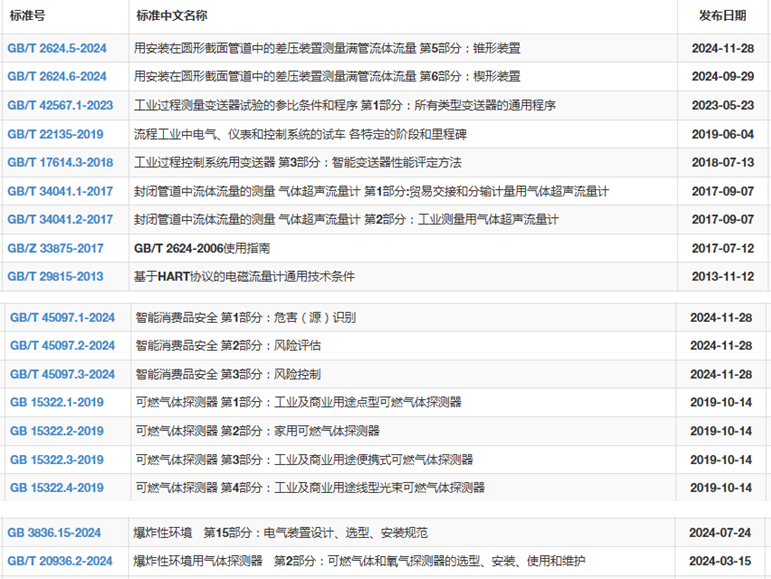Screen dimensions: 771x579
Task: Select the GB/T 45097.3-2024 link
Action: [x=62, y=375]
